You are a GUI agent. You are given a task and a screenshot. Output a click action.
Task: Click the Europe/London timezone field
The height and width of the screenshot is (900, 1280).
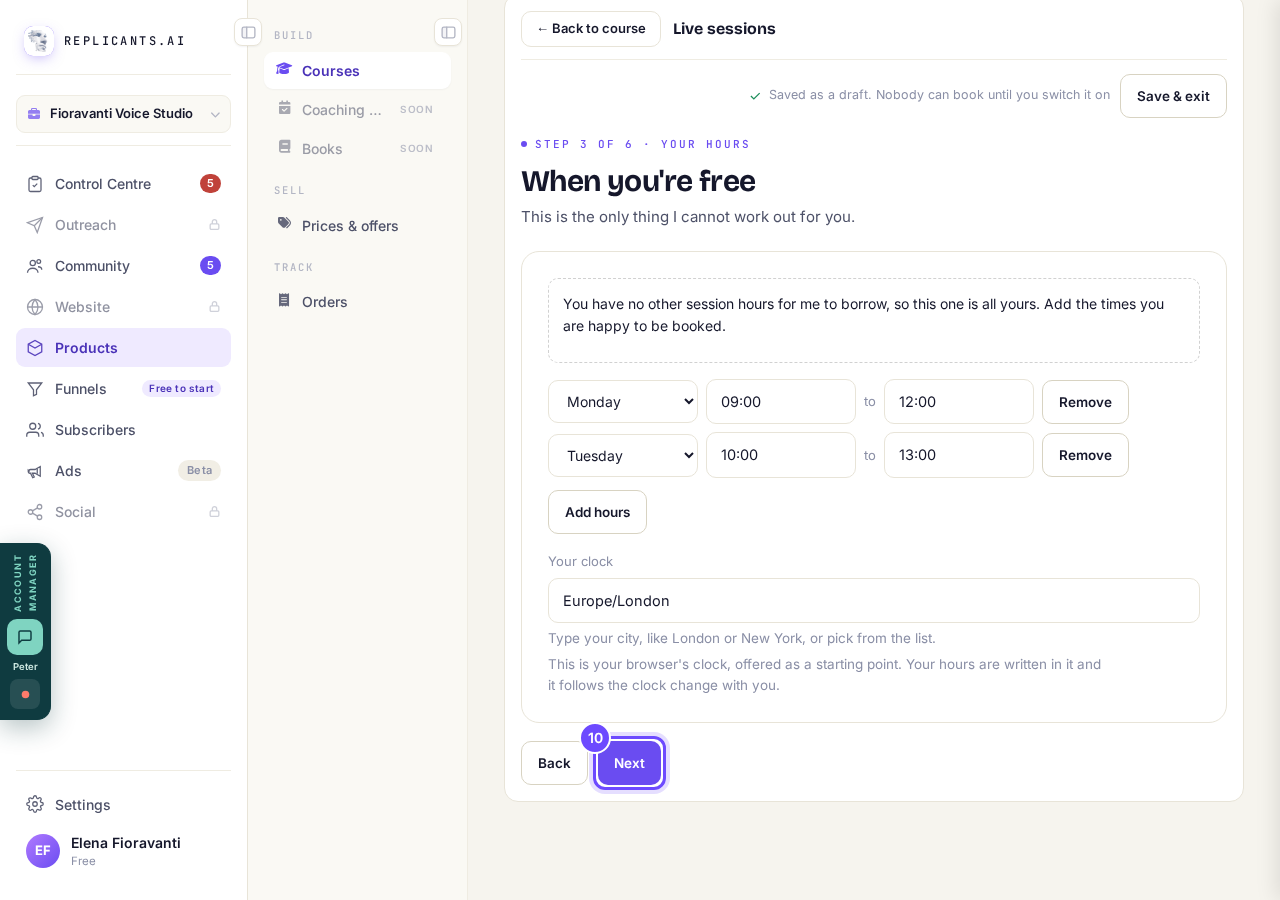874,600
